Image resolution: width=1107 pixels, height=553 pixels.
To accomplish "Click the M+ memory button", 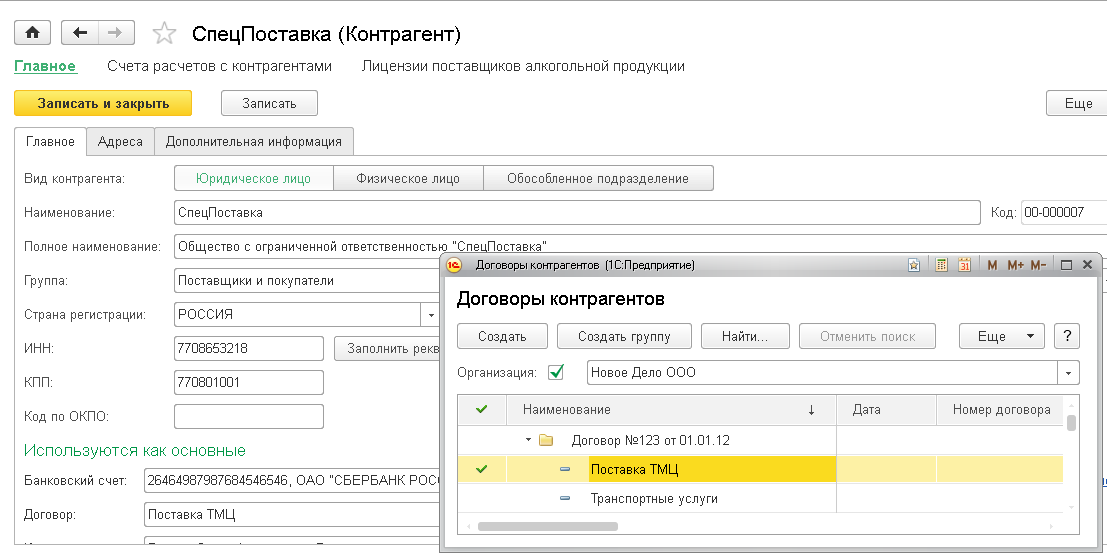I will point(1015,265).
